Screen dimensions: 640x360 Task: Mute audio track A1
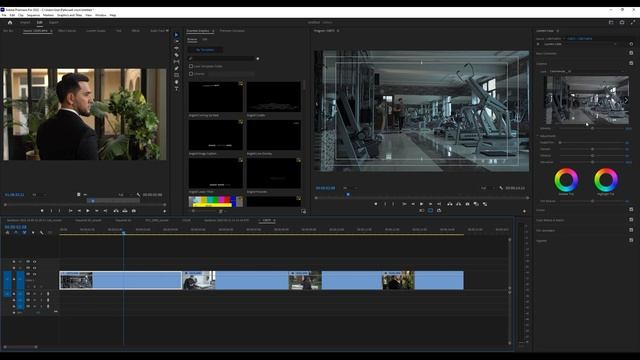(34, 293)
